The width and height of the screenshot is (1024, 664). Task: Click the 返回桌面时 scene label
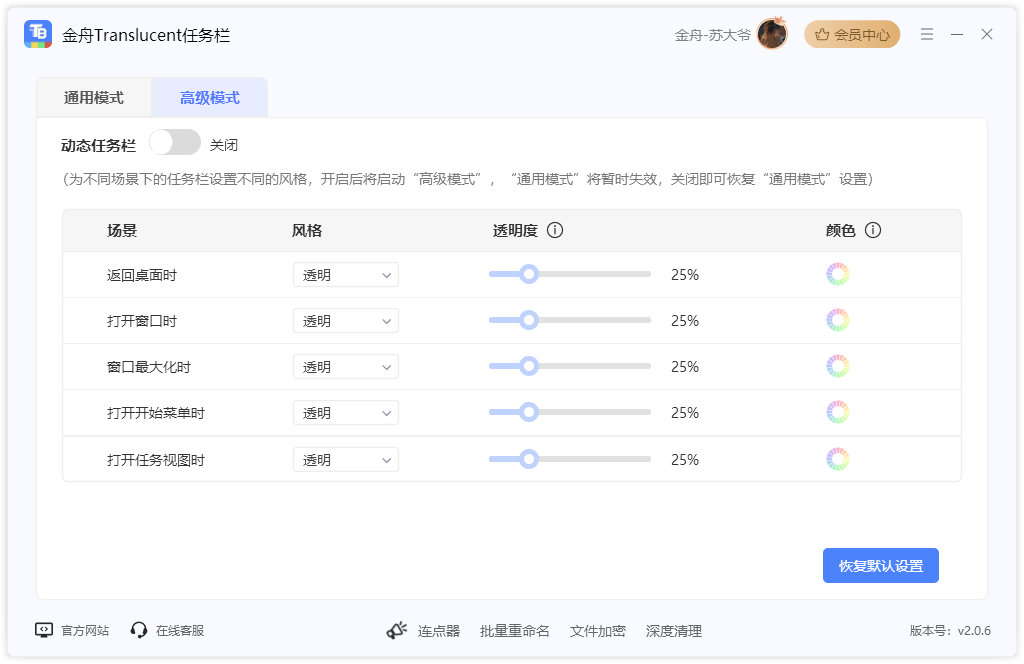[142, 276]
